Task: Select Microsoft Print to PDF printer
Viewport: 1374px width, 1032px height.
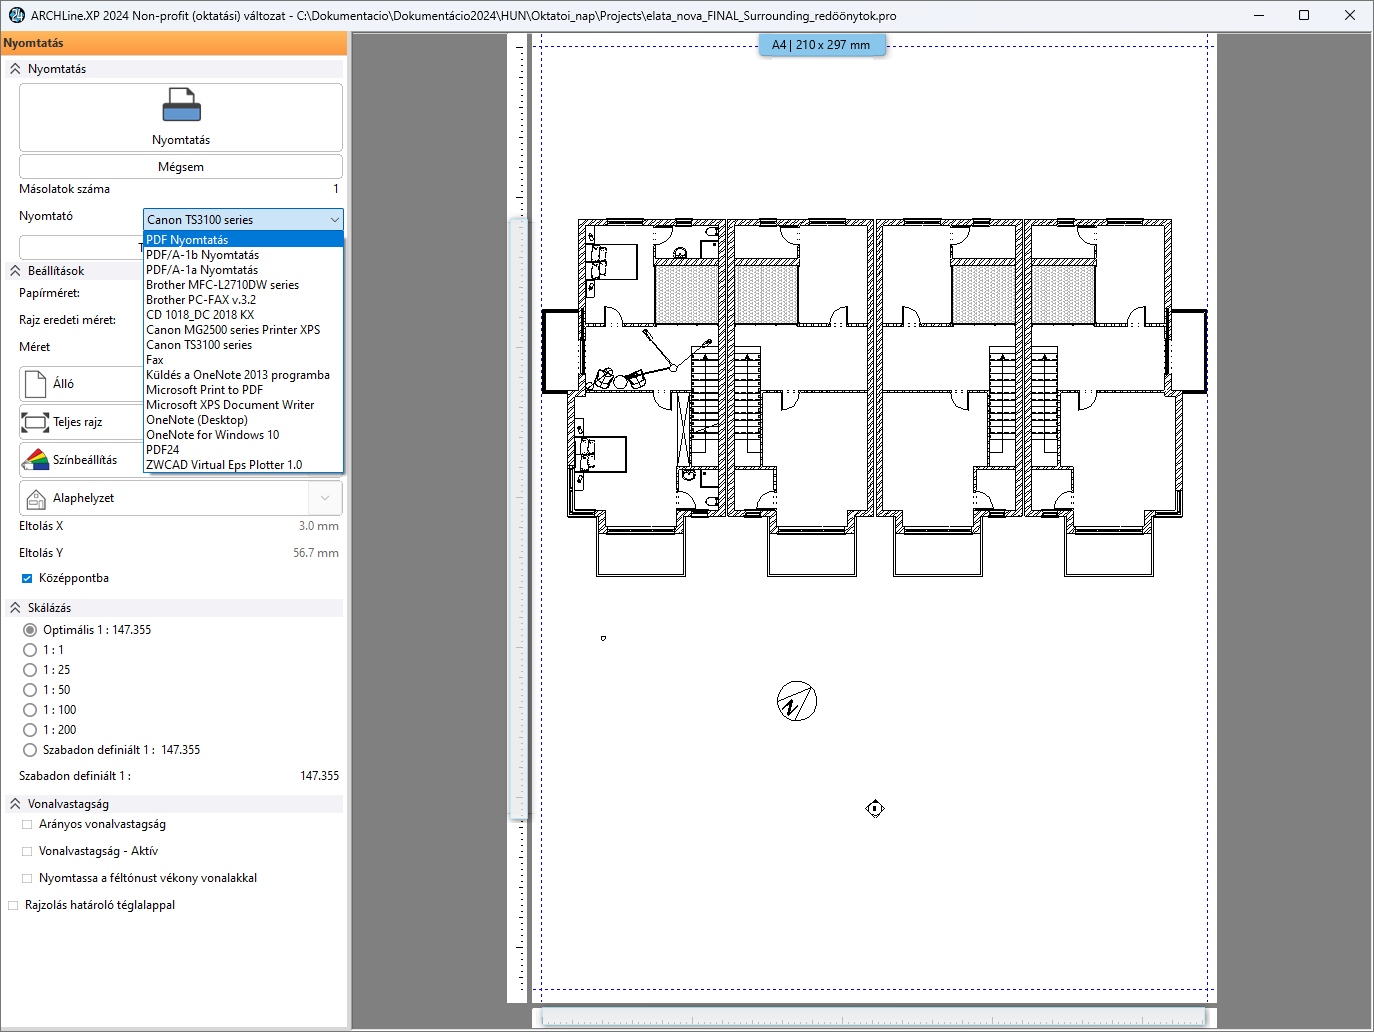Action: [x=204, y=390]
